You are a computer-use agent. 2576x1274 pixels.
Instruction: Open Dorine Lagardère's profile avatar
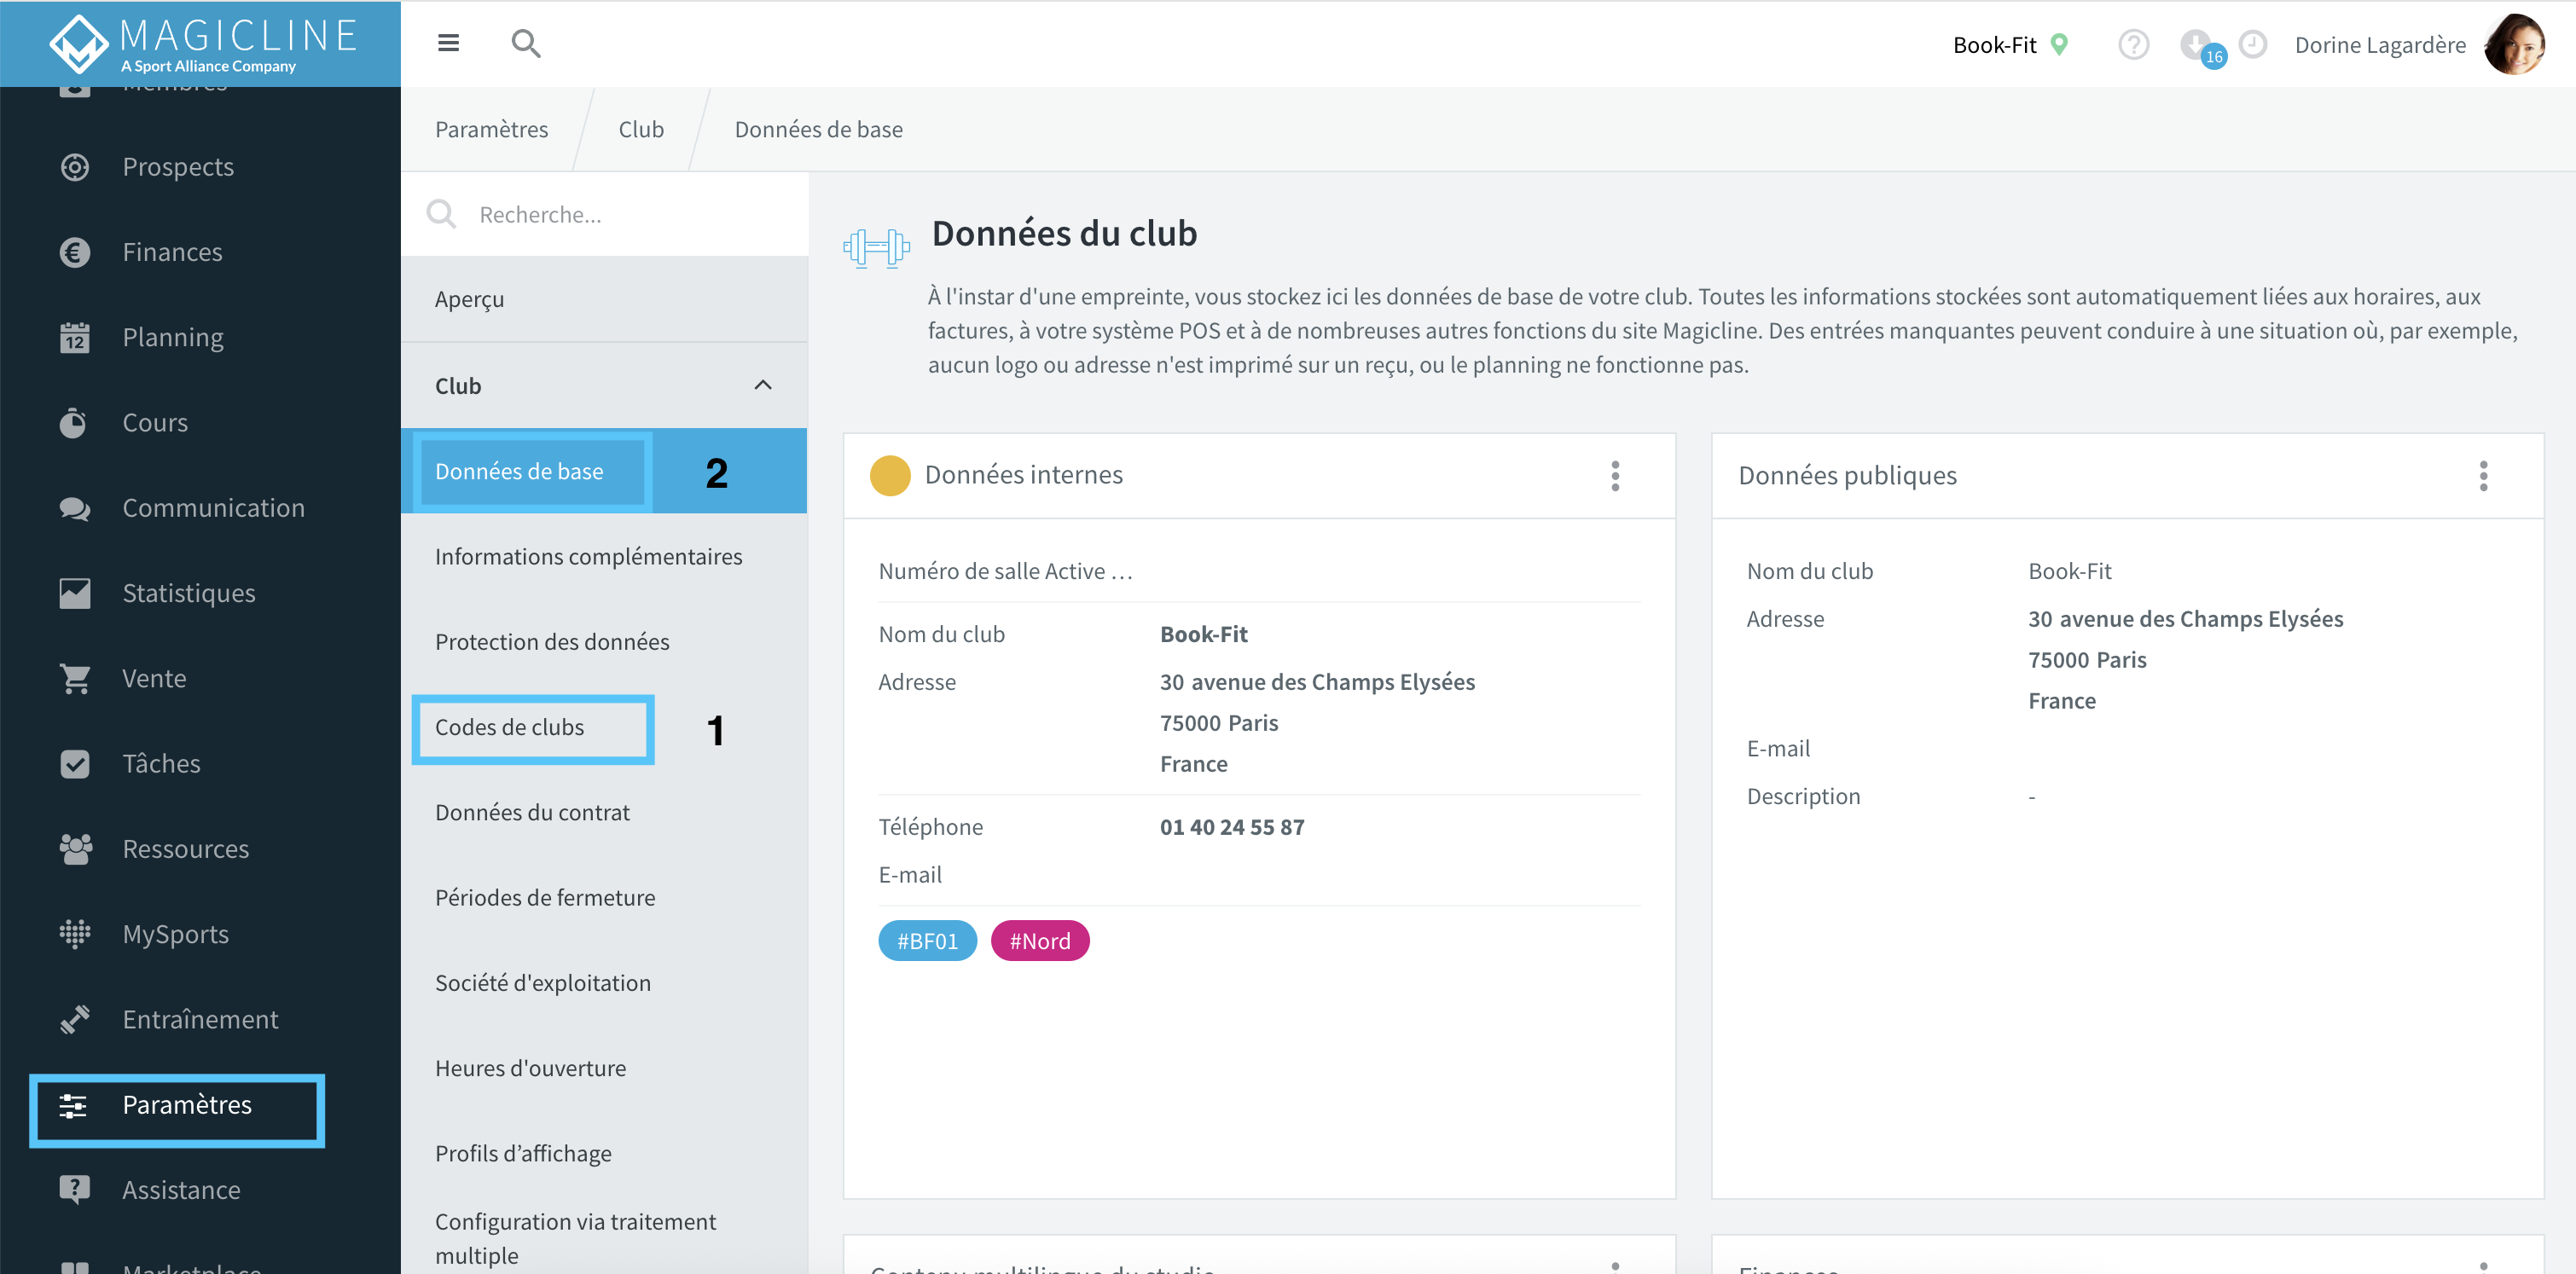(2514, 44)
